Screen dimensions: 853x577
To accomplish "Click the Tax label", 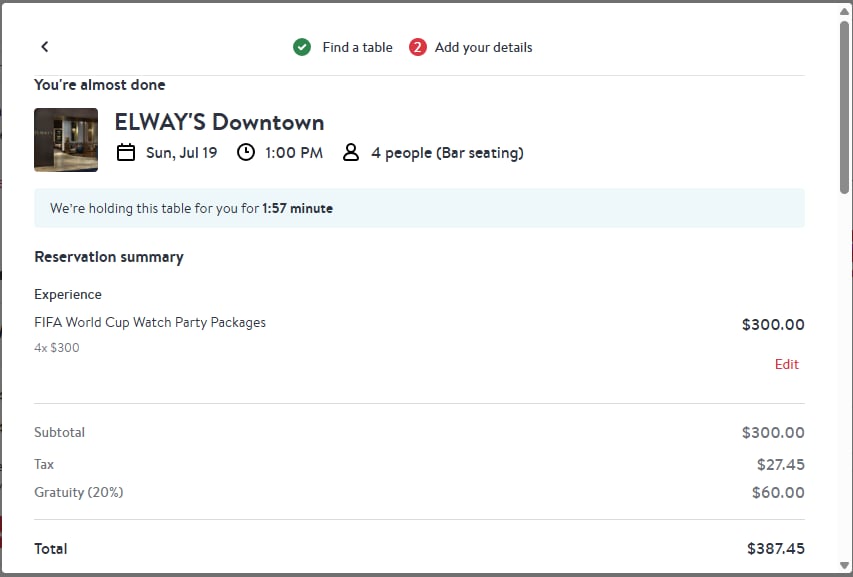I will tap(44, 464).
